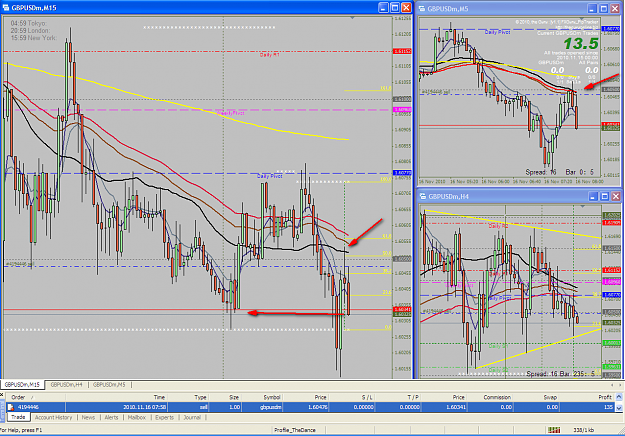Click the Swap column header
625x436 pixels.
(x=536, y=397)
